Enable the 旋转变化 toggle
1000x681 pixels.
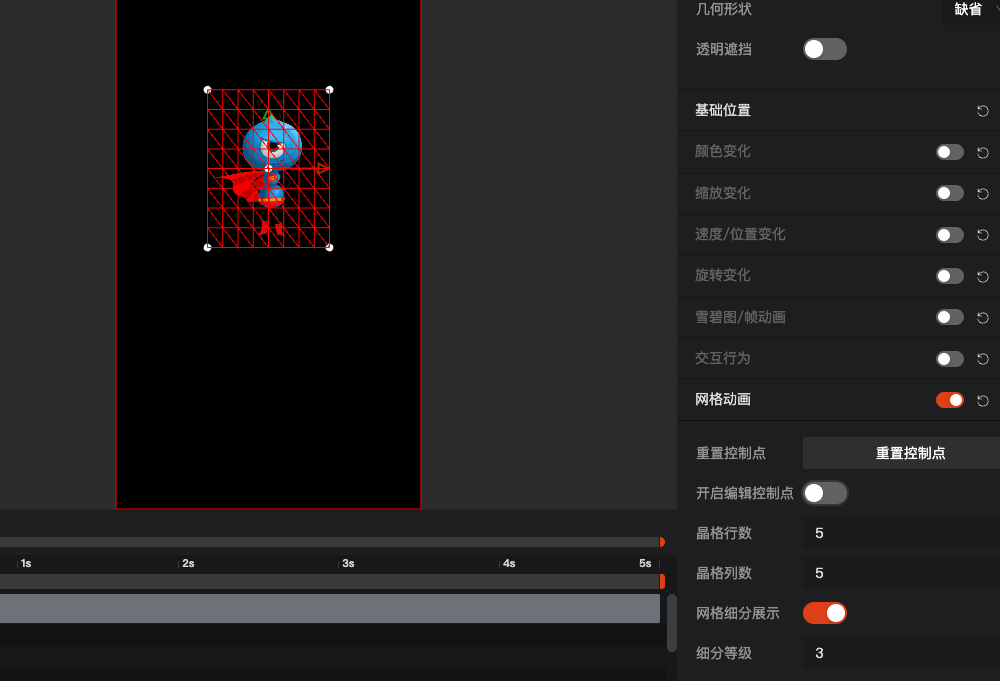point(950,276)
